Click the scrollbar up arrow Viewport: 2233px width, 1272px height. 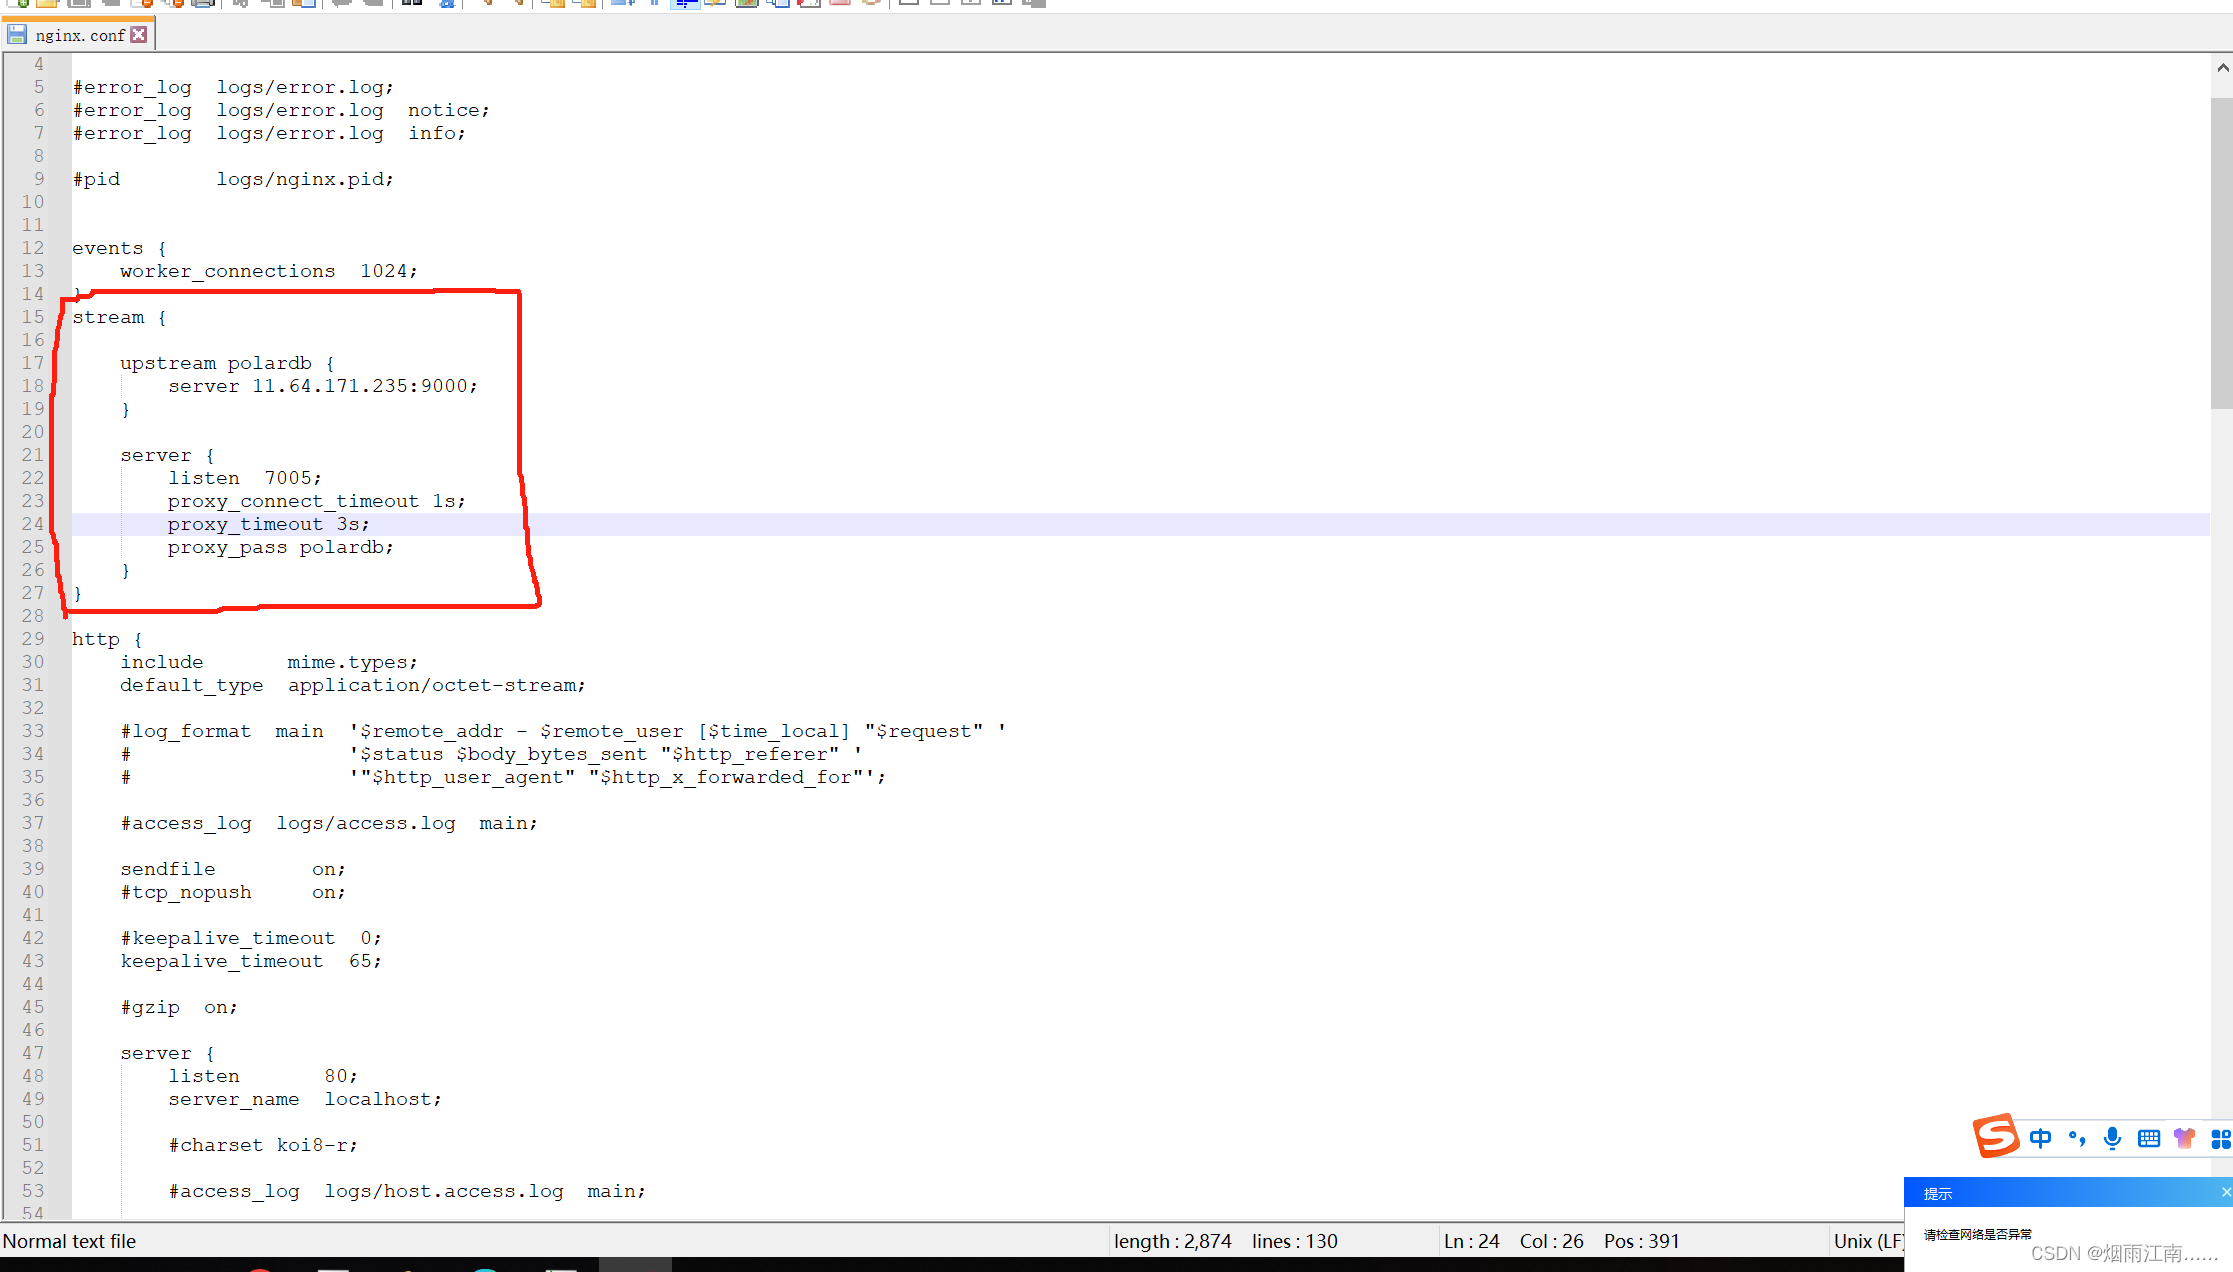[x=2222, y=68]
